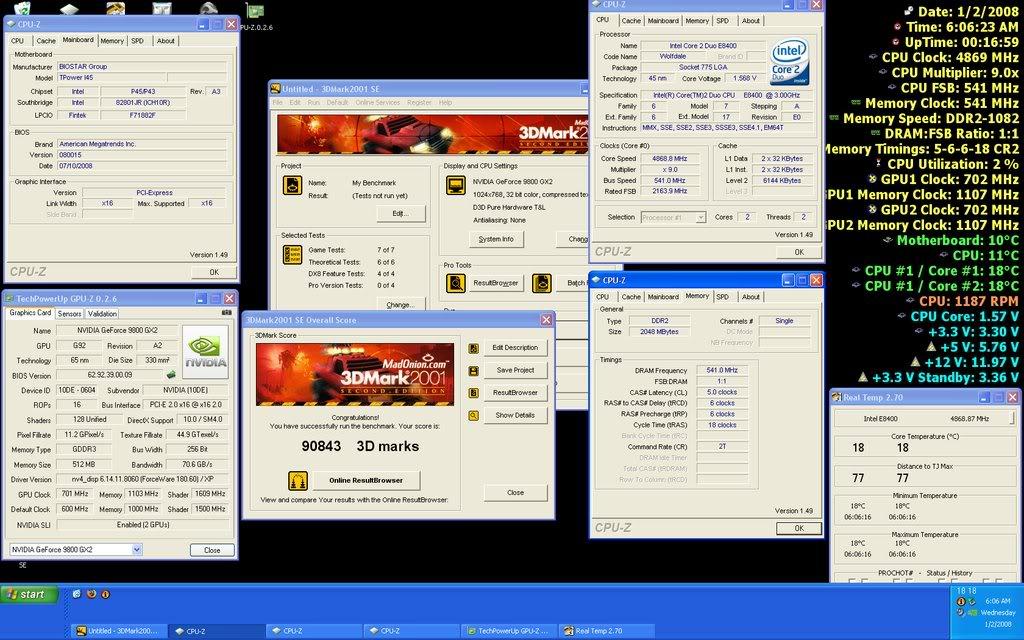Click the Online ResultBrowser button
The image size is (1024, 640).
point(366,481)
